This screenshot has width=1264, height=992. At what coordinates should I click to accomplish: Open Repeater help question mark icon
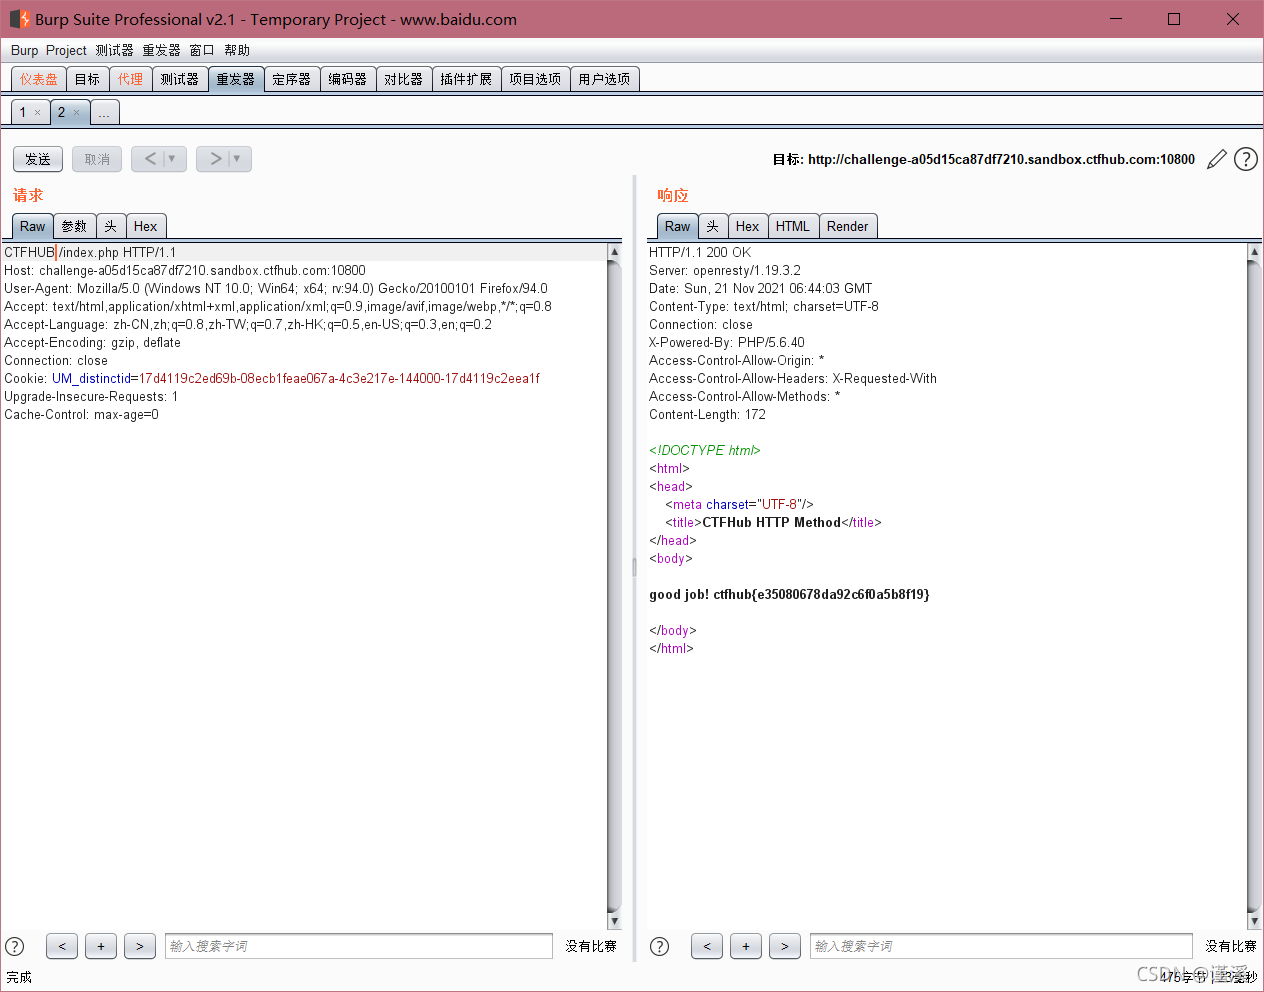click(1246, 159)
